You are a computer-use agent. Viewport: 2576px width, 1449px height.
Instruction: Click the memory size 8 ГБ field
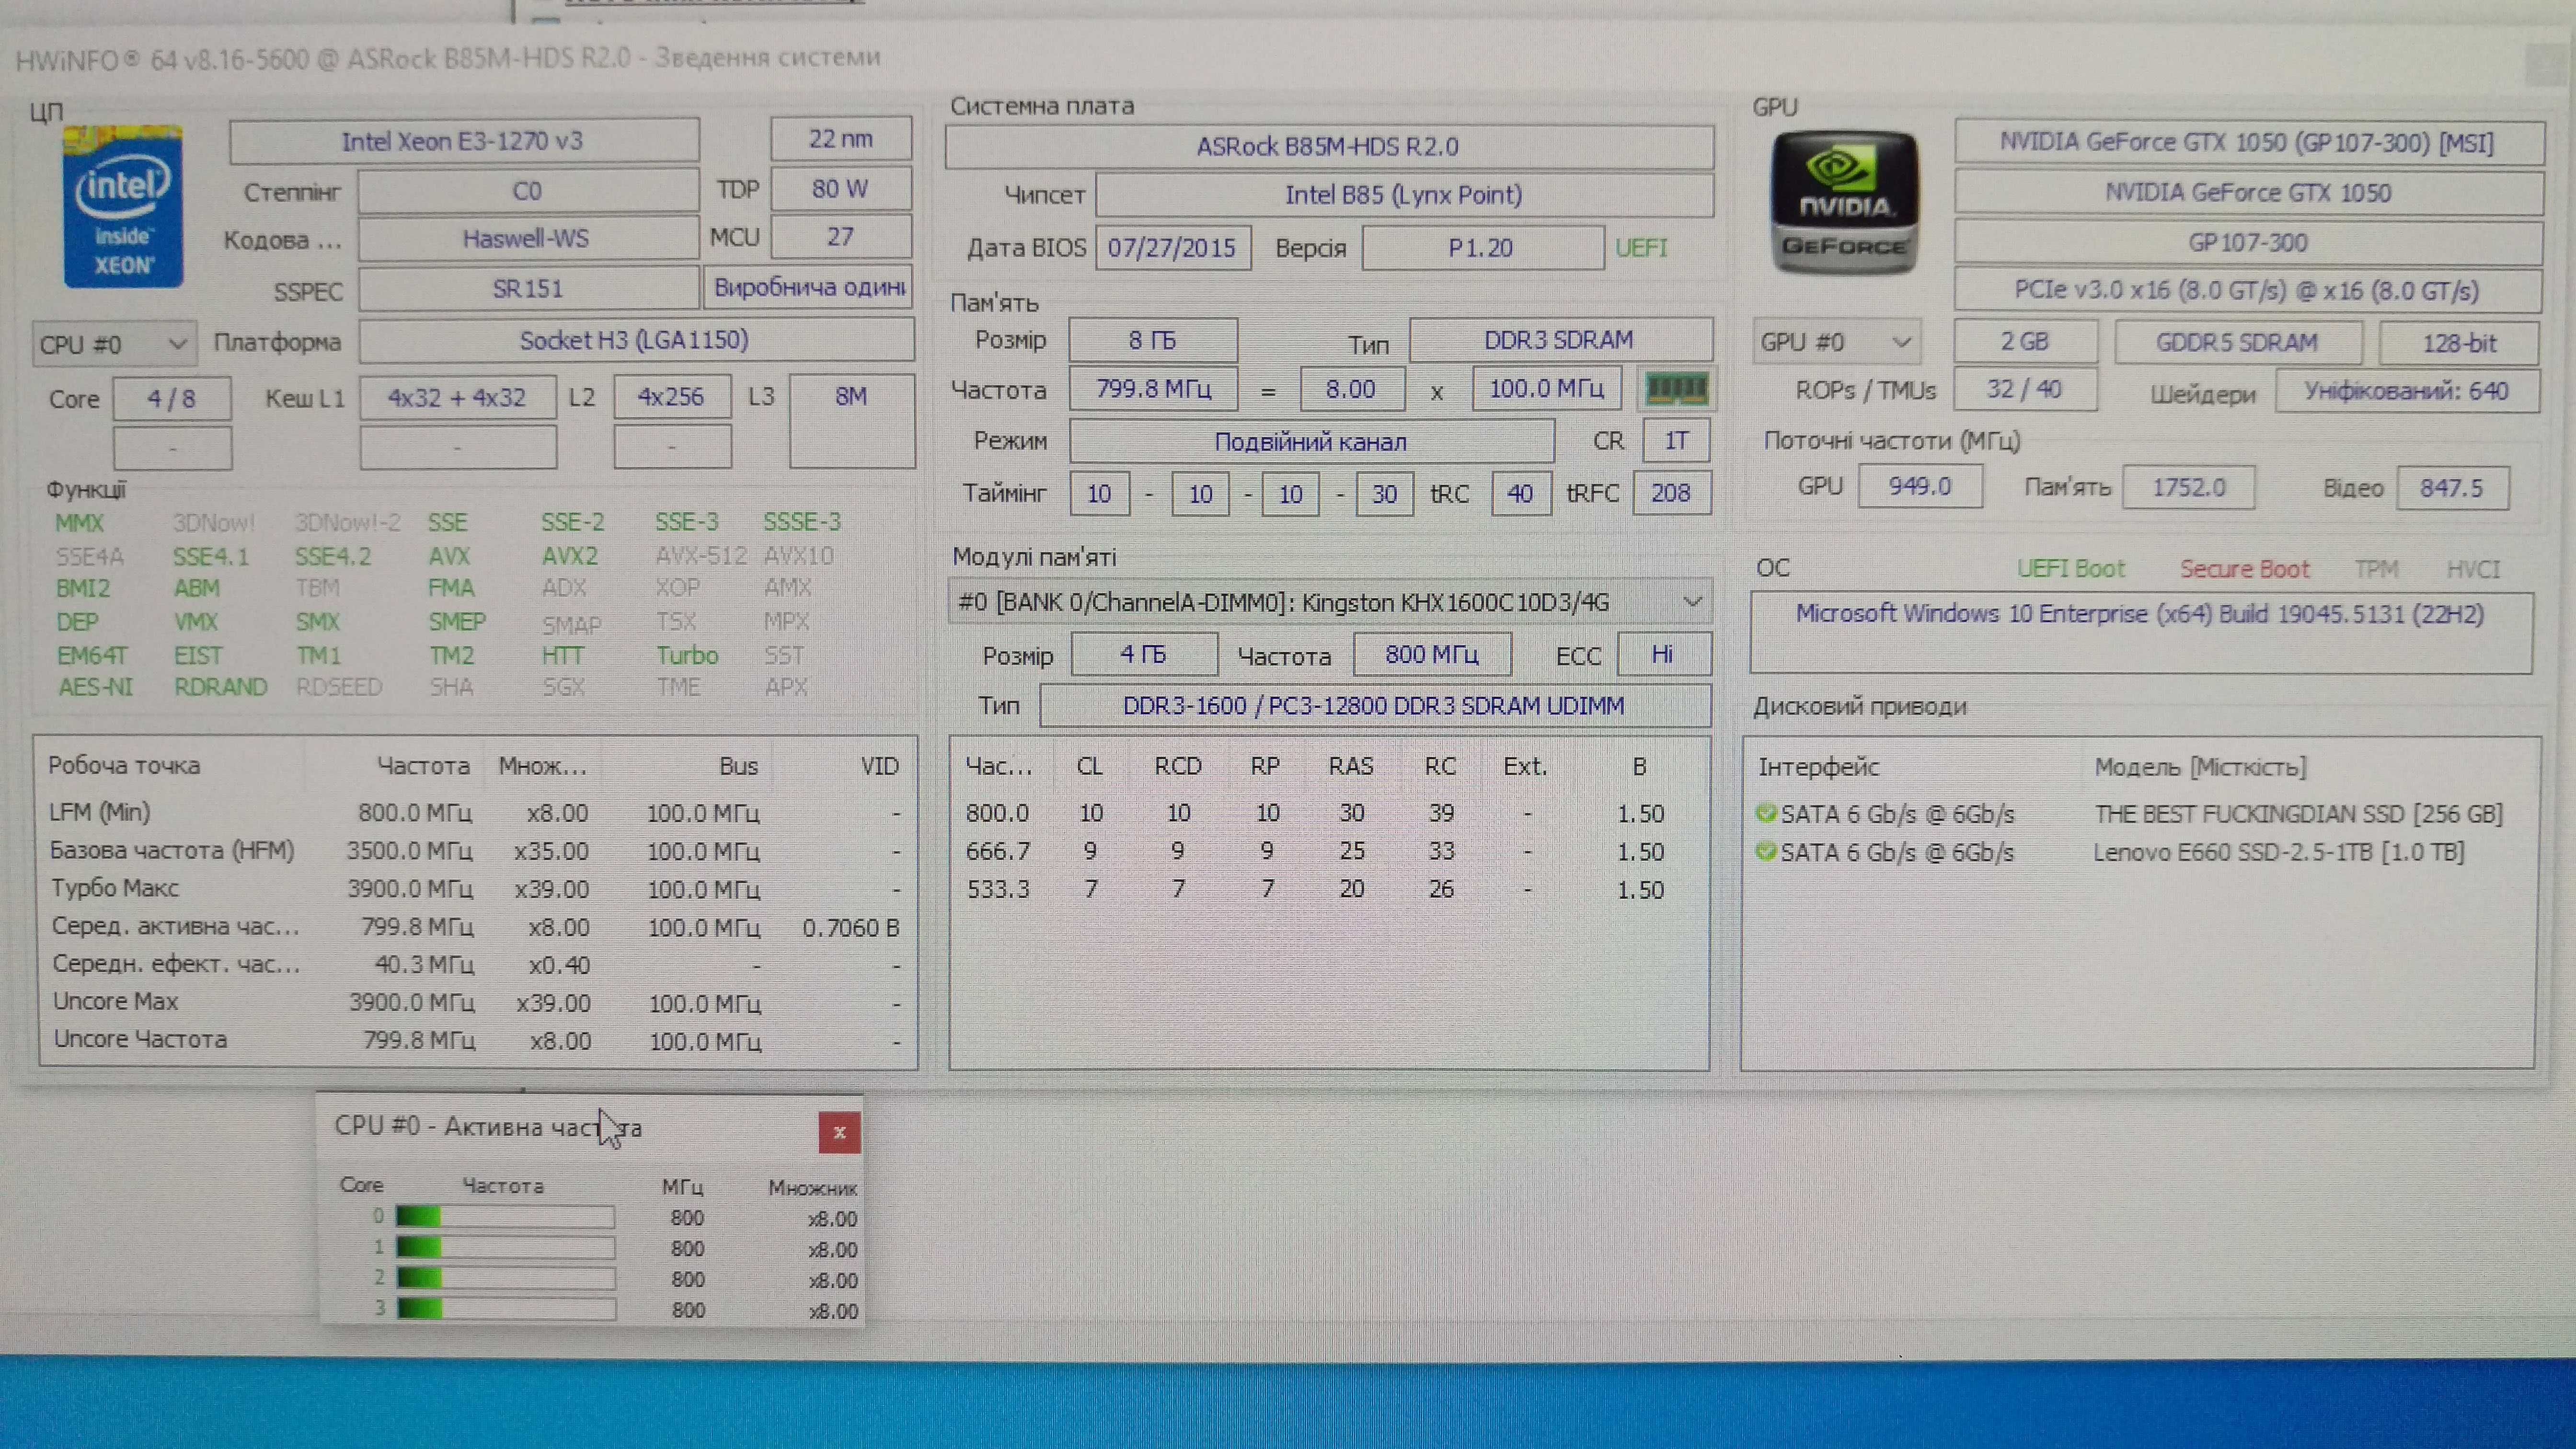(1152, 340)
